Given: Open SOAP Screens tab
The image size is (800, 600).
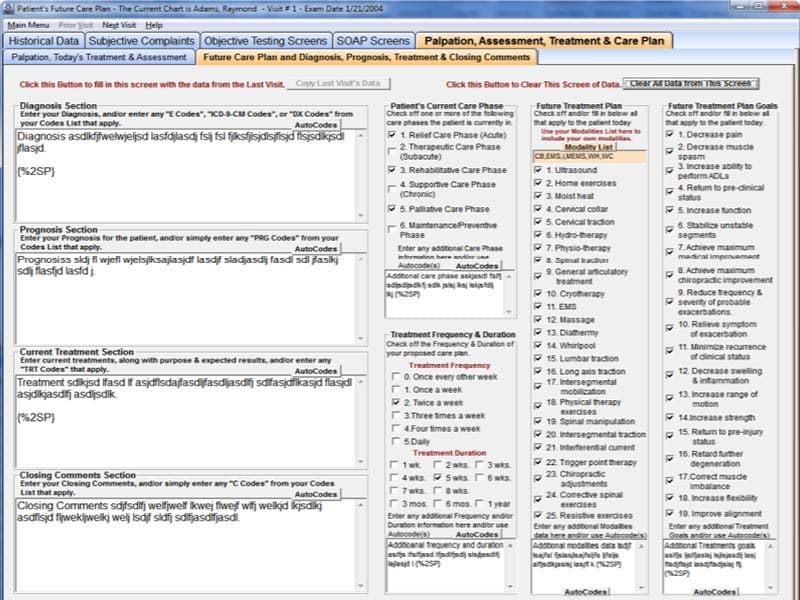Looking at the screenshot, I should [373, 41].
